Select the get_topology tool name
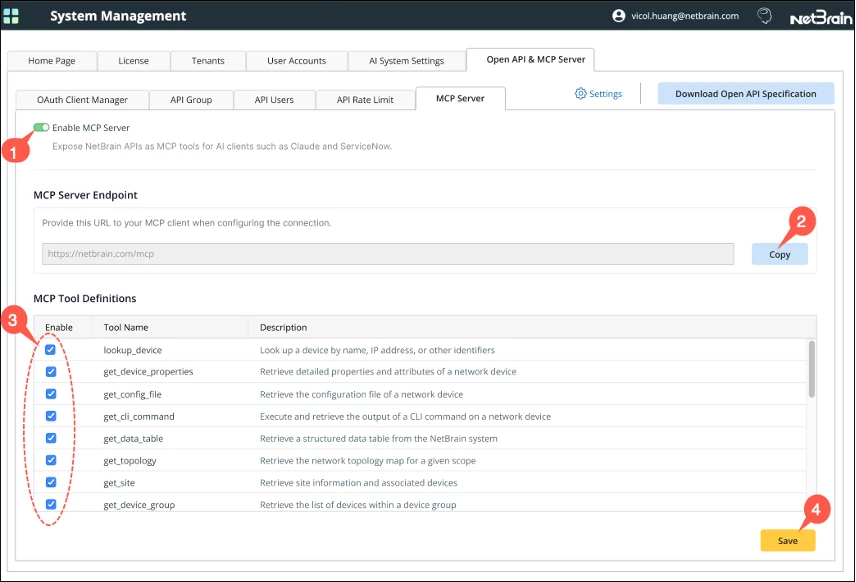 pos(130,461)
